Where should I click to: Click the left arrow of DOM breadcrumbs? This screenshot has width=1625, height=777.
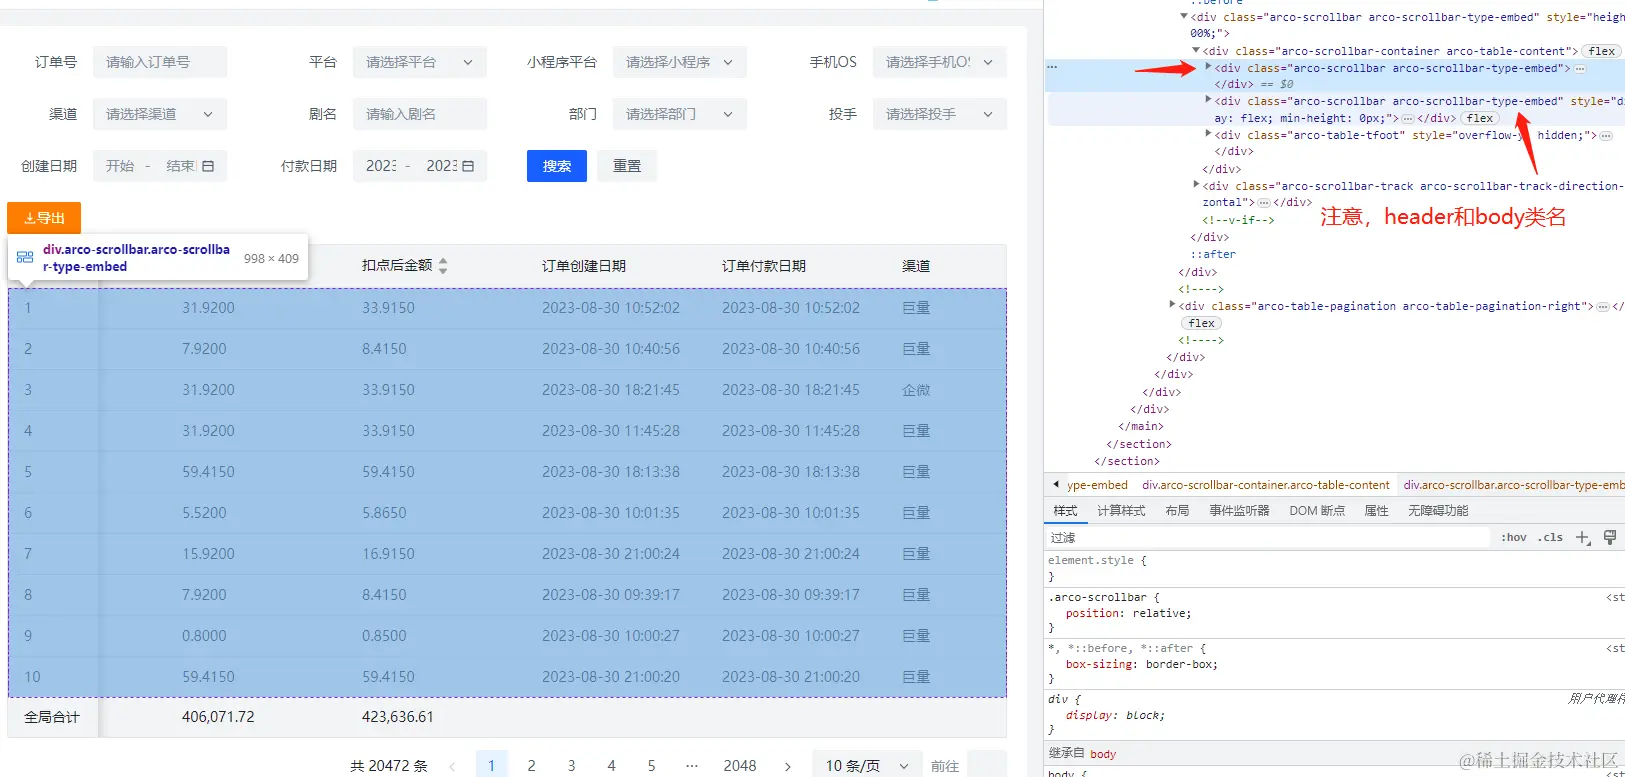1056,485
